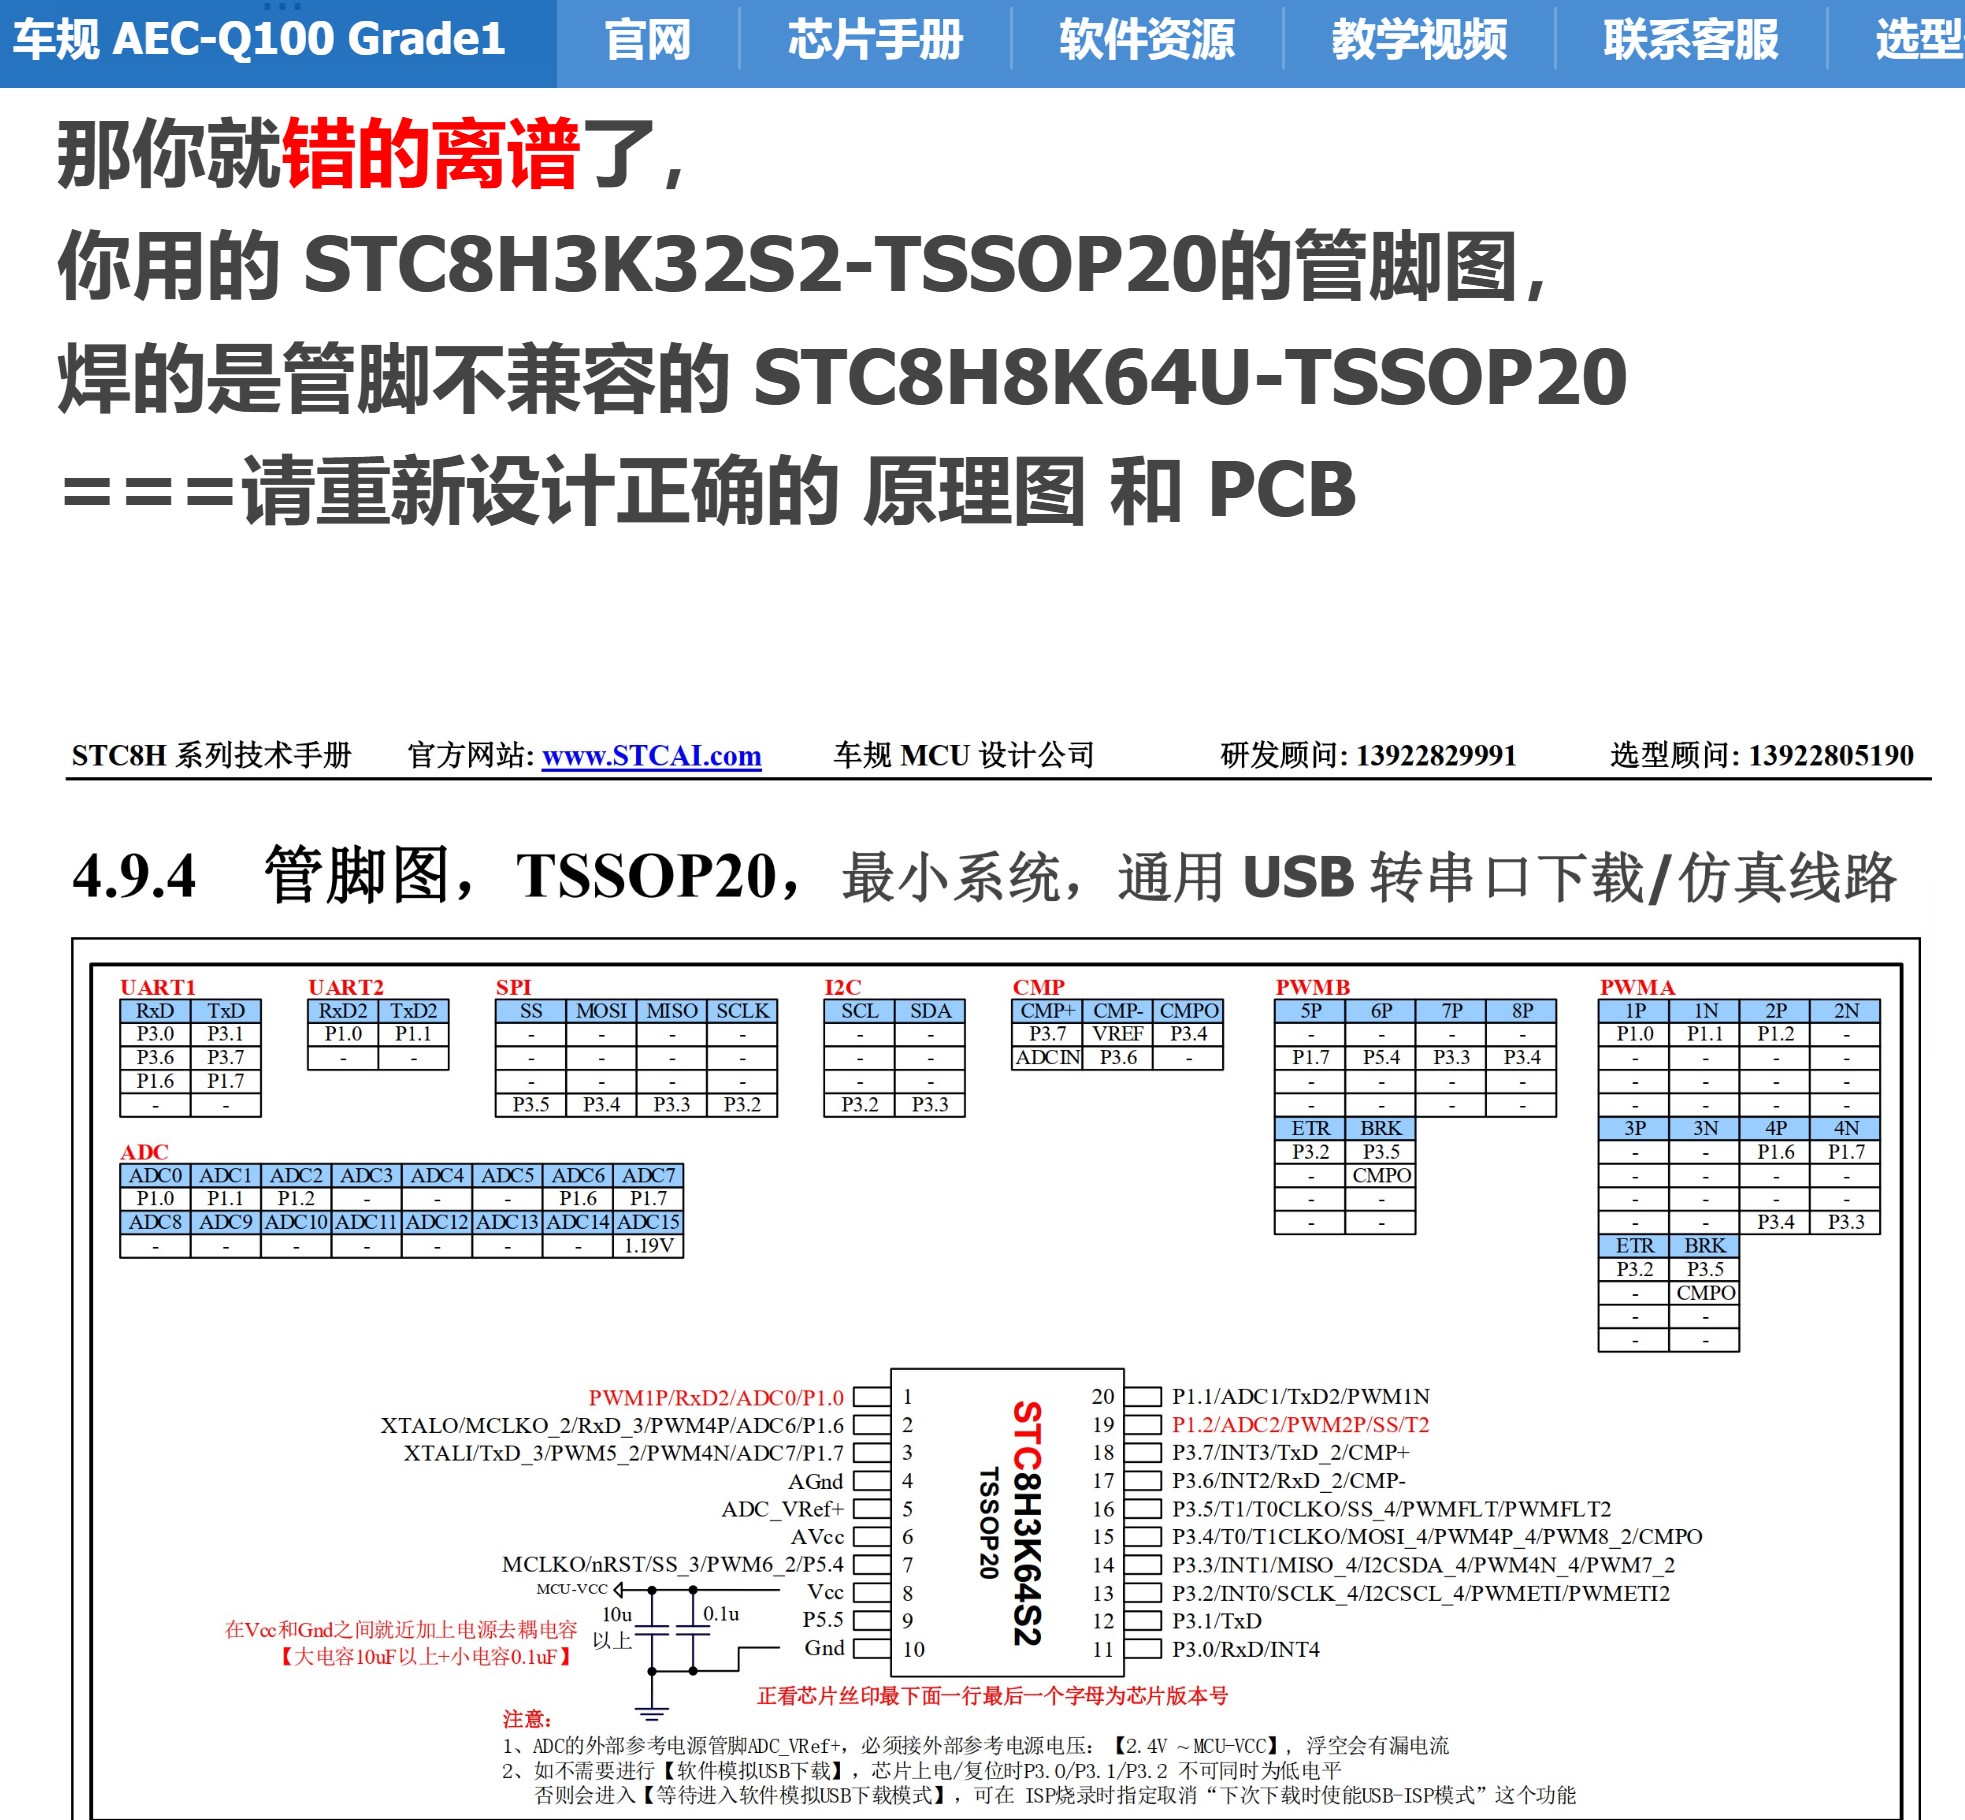Click the red text 错的离谱

[431, 154]
